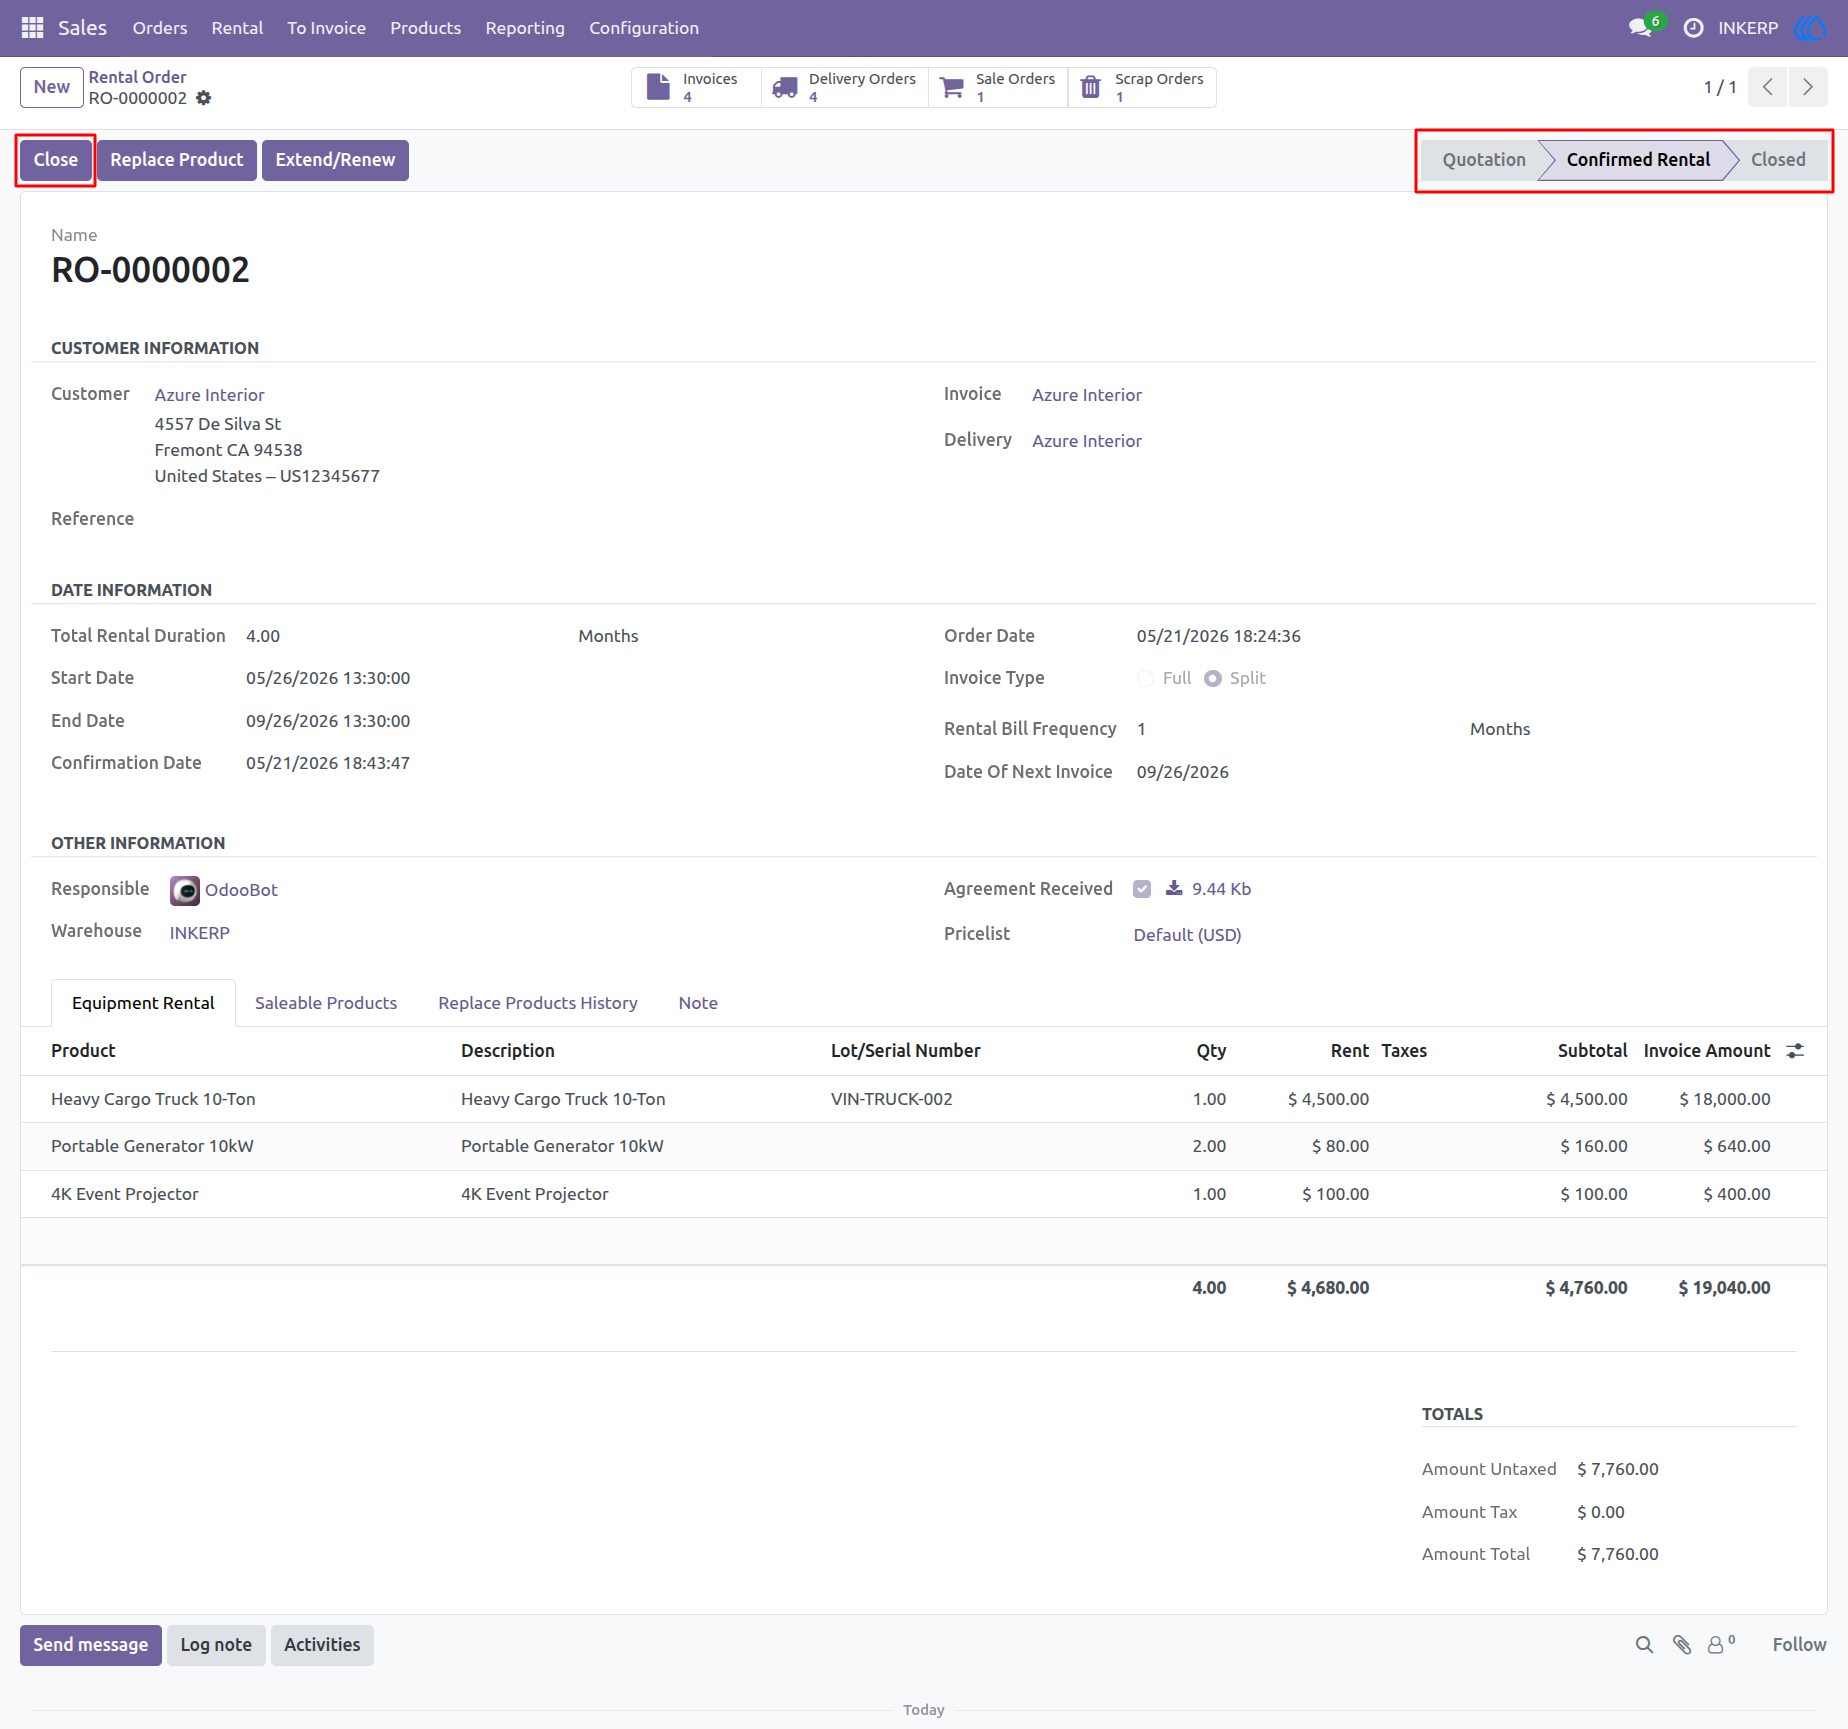Open the apps grid menu icon

pyautogui.click(x=32, y=28)
